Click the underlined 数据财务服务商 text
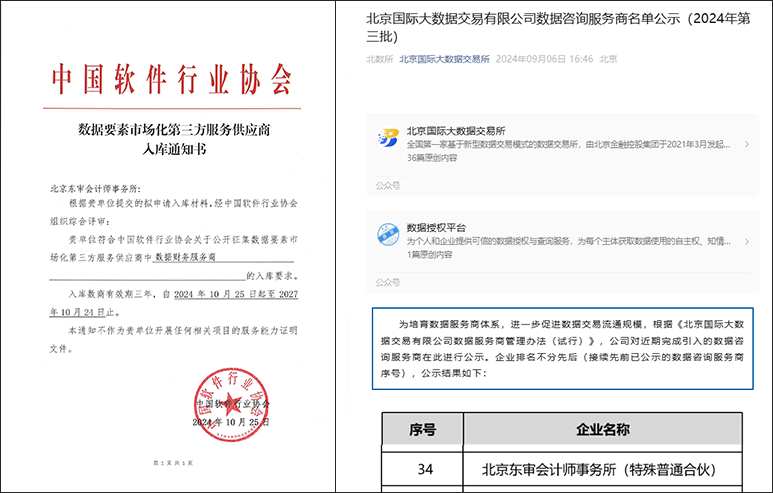 click(185, 257)
